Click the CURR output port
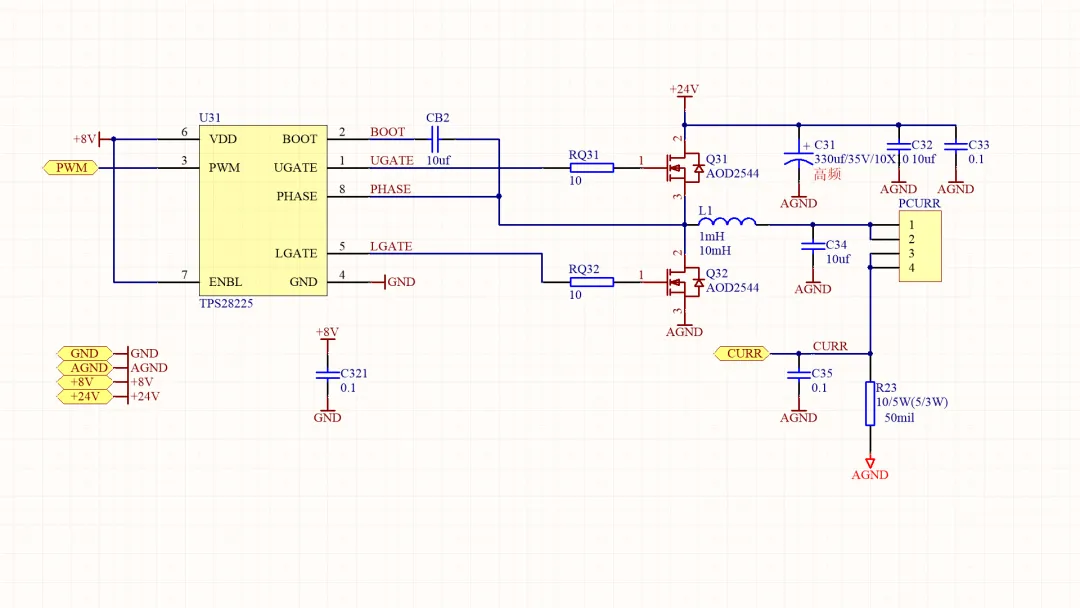Image resolution: width=1080 pixels, height=608 pixels. pos(742,353)
